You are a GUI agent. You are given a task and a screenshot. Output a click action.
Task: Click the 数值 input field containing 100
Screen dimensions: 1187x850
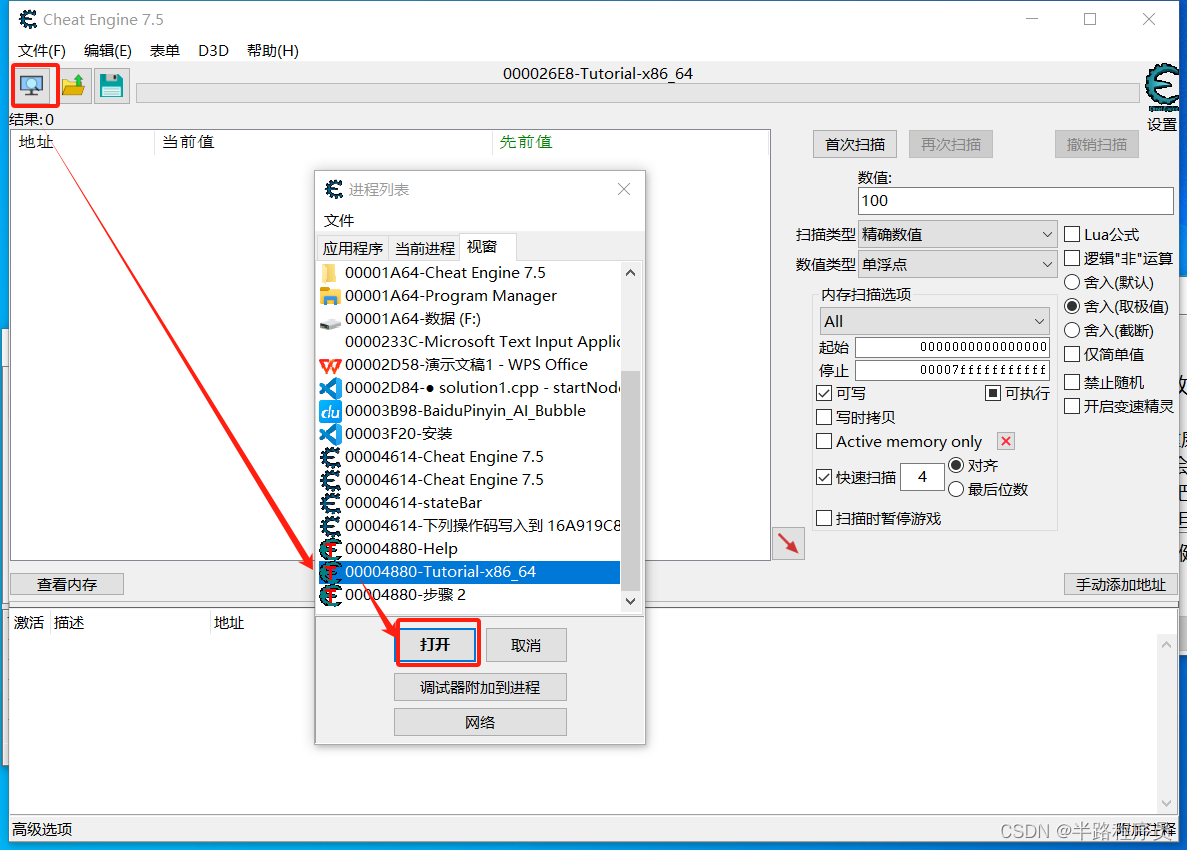[x=1015, y=201]
